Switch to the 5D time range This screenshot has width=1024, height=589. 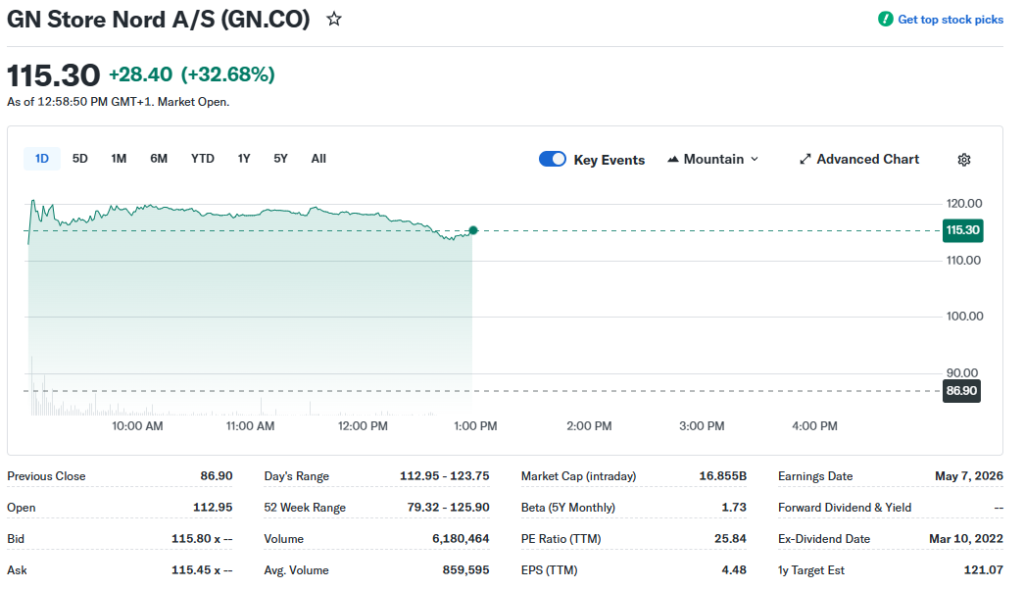click(x=80, y=159)
